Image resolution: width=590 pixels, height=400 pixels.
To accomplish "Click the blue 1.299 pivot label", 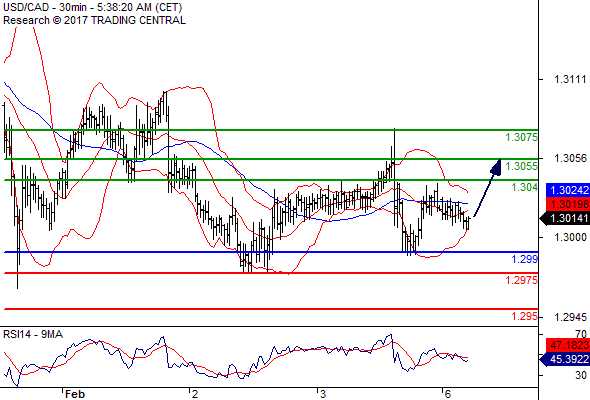I will pyautogui.click(x=525, y=259).
